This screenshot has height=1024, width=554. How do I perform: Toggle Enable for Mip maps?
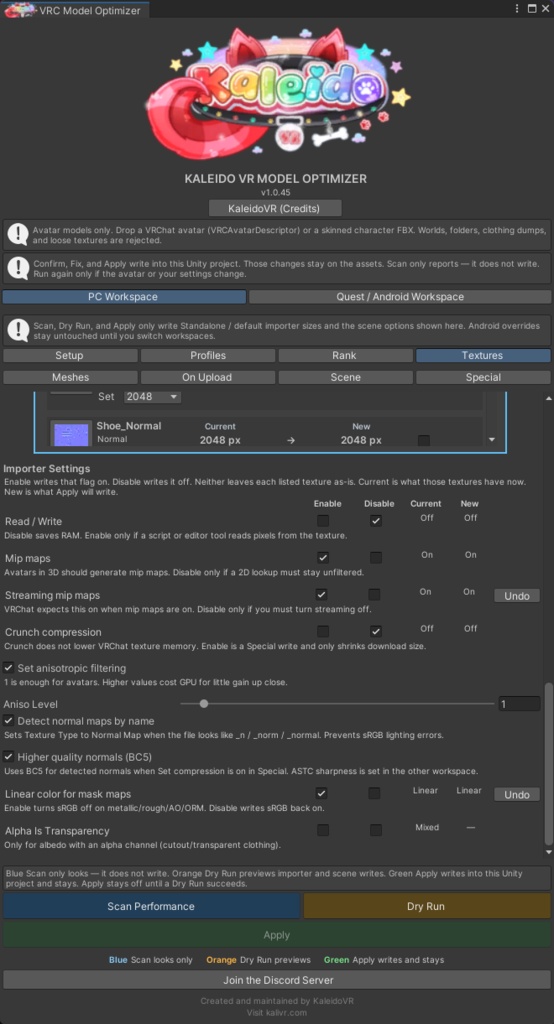(323, 558)
